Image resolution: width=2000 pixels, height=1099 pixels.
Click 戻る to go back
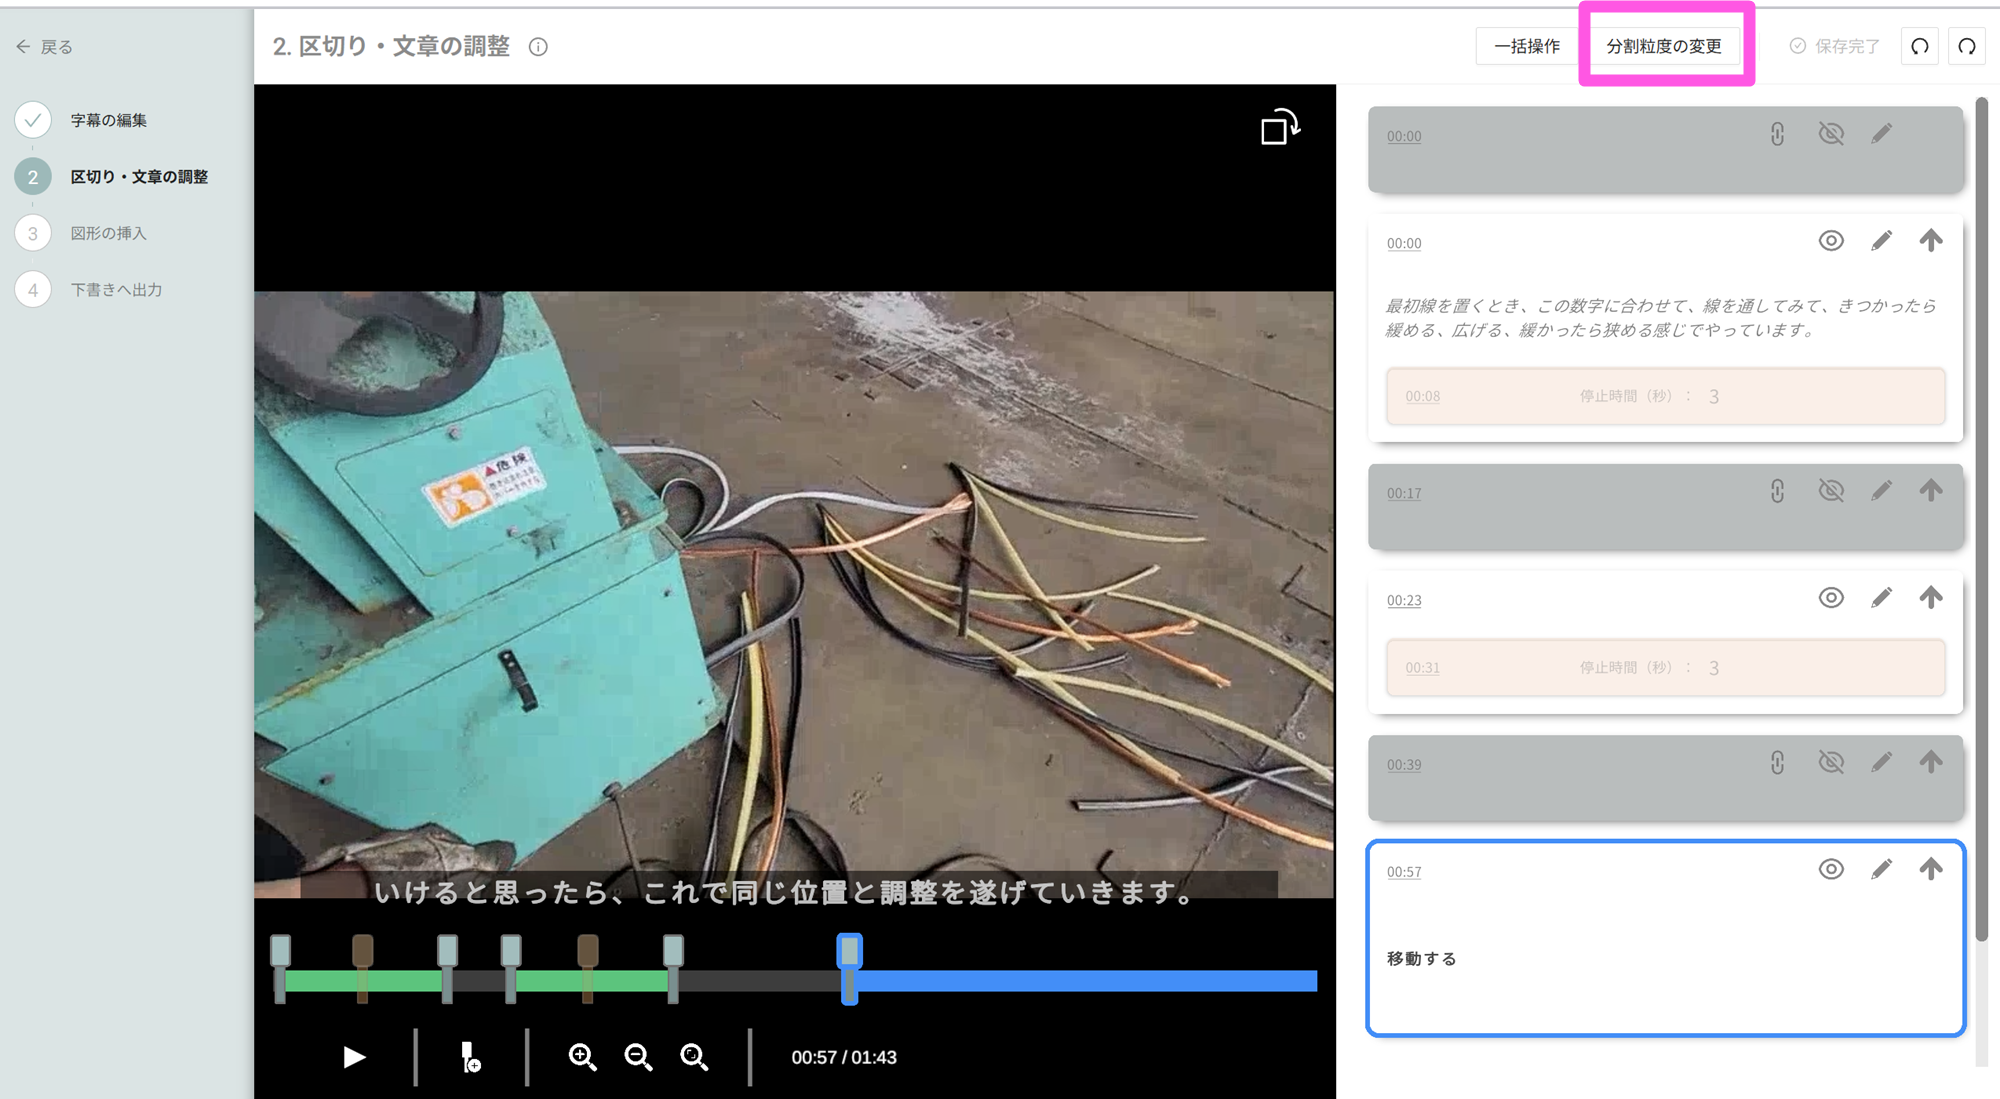45,47
